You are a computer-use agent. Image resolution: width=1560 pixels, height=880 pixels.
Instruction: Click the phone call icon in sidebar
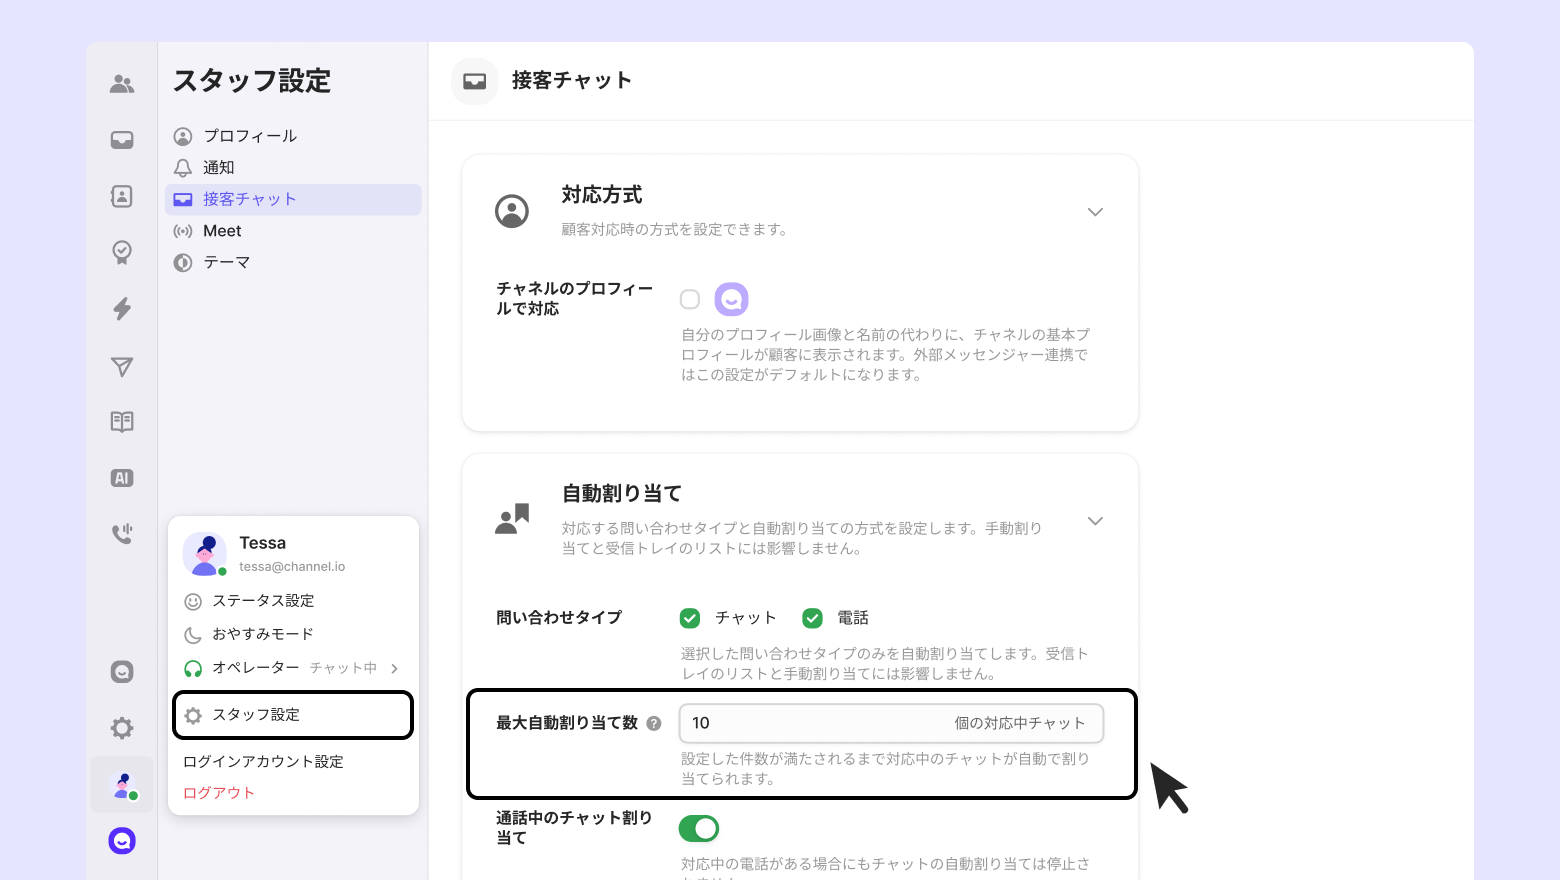pyautogui.click(x=122, y=534)
